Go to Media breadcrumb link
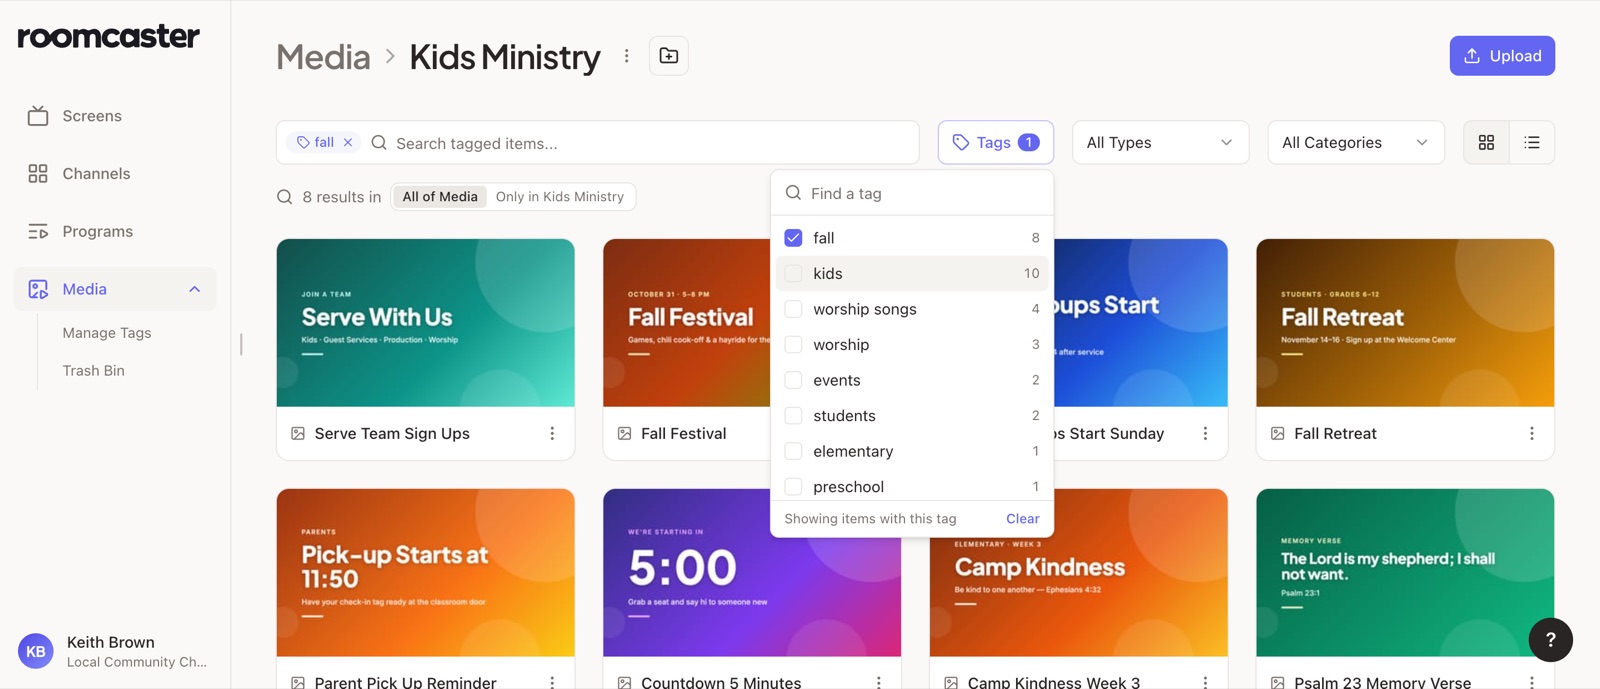This screenshot has height=689, width=1600. coord(323,57)
